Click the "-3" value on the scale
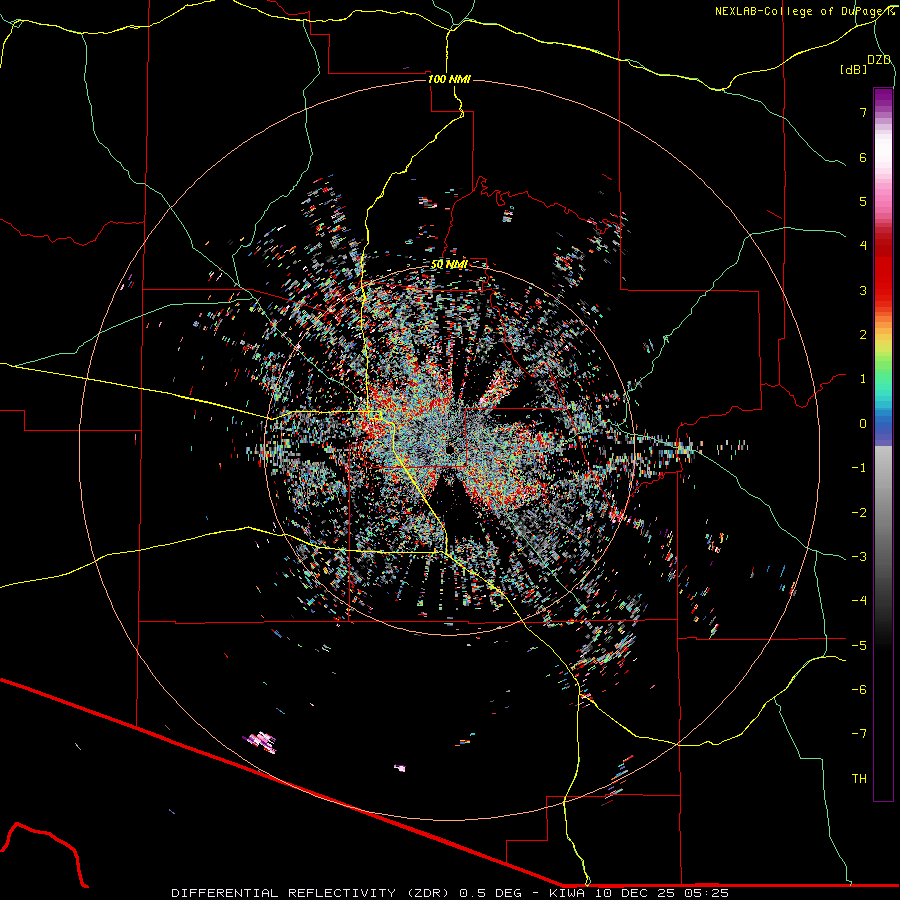Viewport: 900px width, 900px height. [859, 557]
